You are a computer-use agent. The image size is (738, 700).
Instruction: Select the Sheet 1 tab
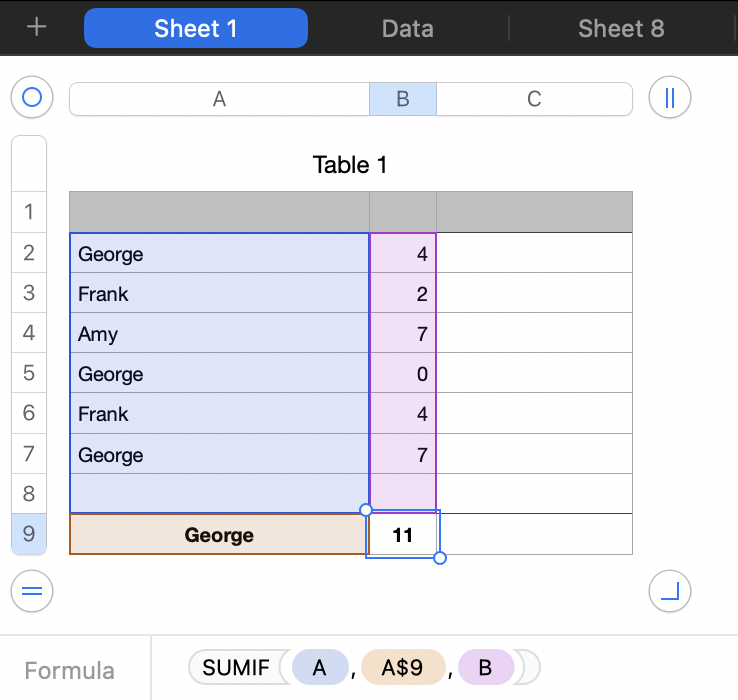tap(196, 28)
